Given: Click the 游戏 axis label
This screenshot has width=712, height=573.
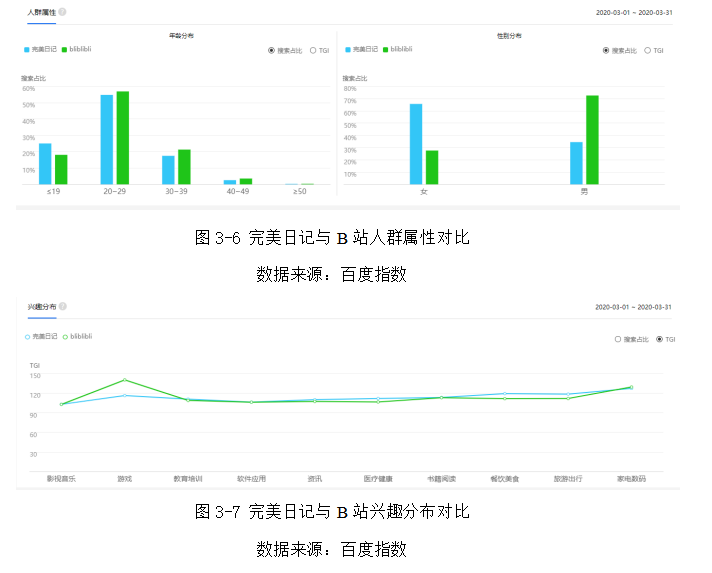Looking at the screenshot, I should (125, 479).
